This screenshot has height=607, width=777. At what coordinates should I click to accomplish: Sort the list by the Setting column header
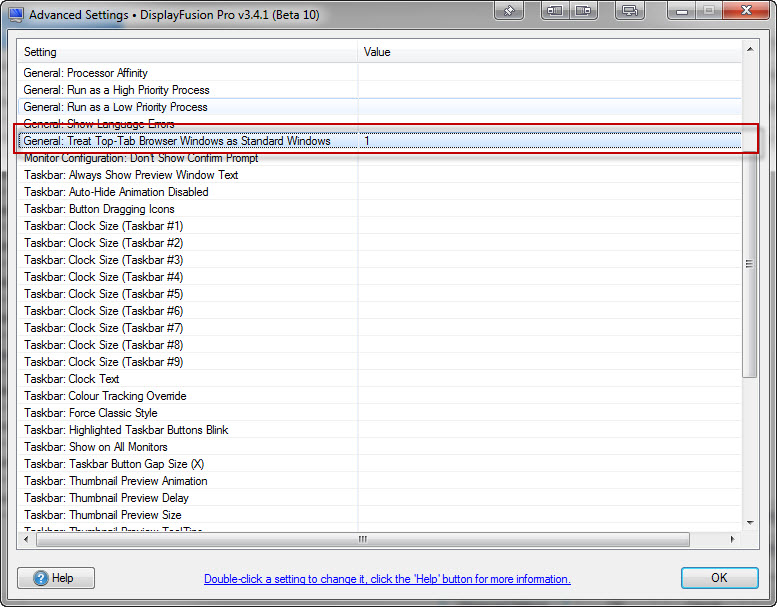[x=188, y=51]
